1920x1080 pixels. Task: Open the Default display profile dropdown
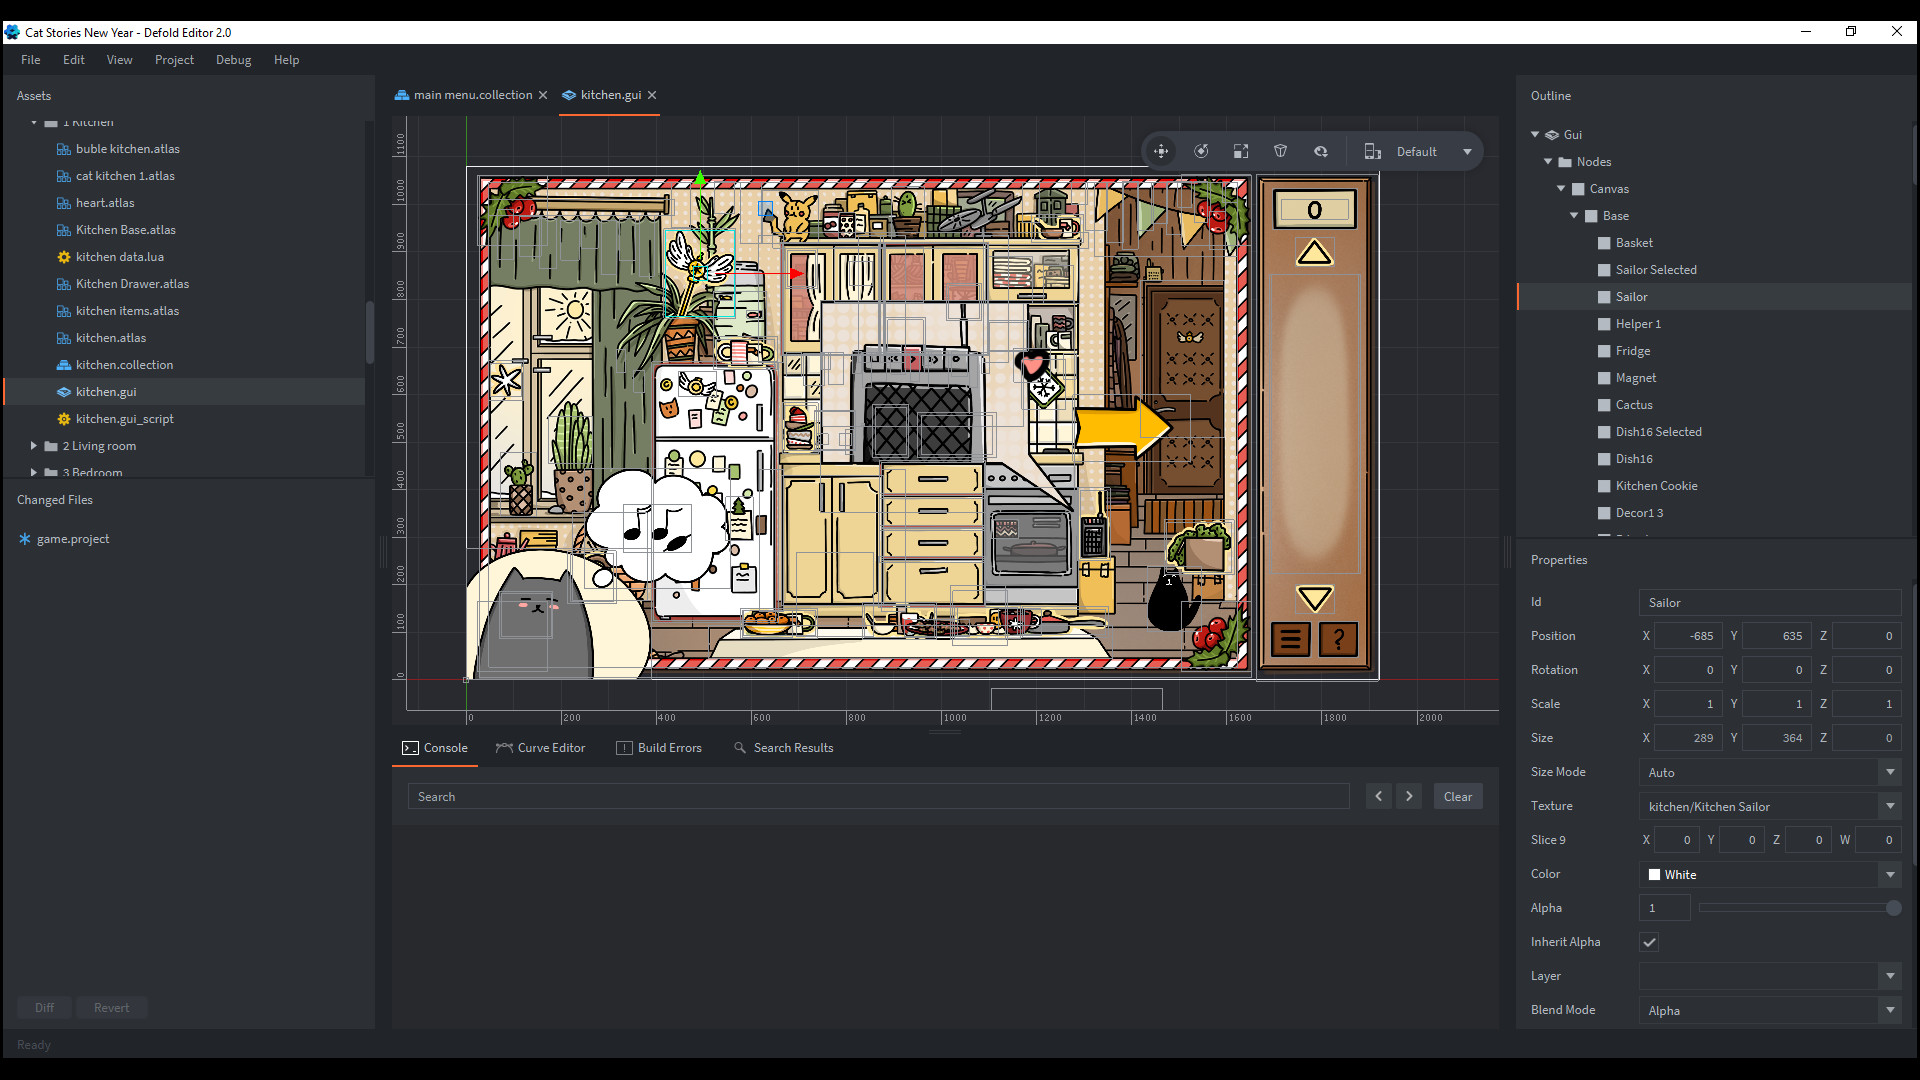point(1440,151)
